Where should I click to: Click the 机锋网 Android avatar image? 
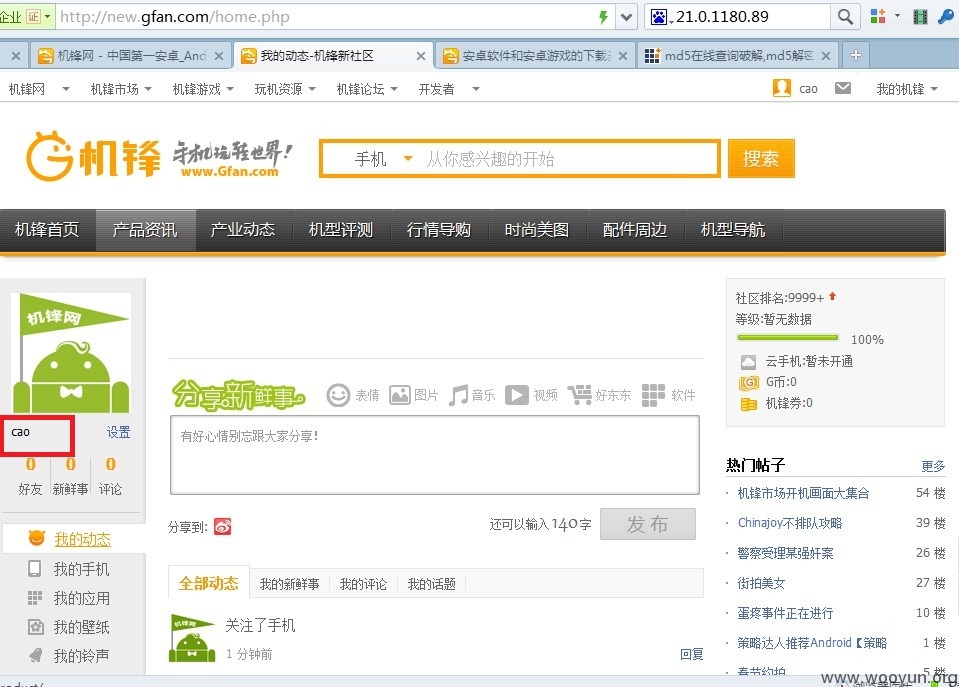71,353
